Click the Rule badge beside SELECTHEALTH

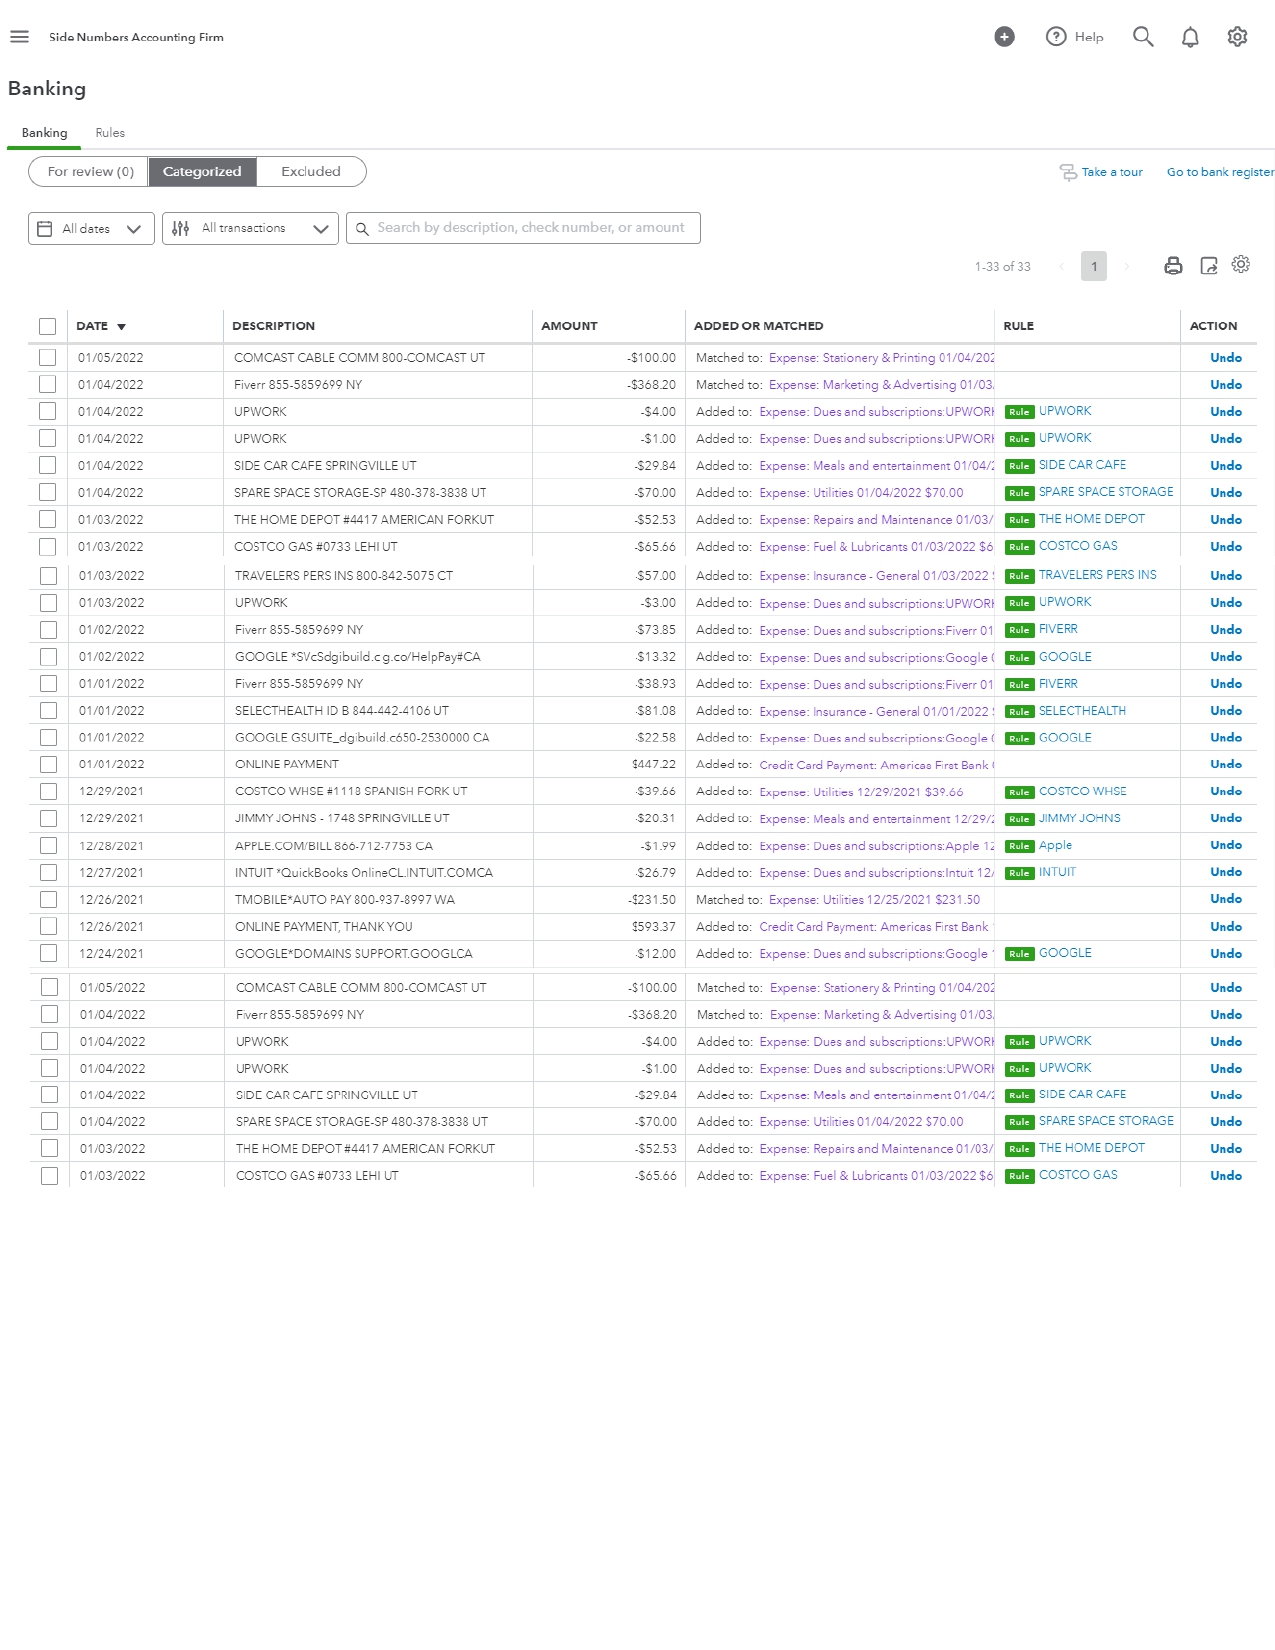pyautogui.click(x=1019, y=712)
